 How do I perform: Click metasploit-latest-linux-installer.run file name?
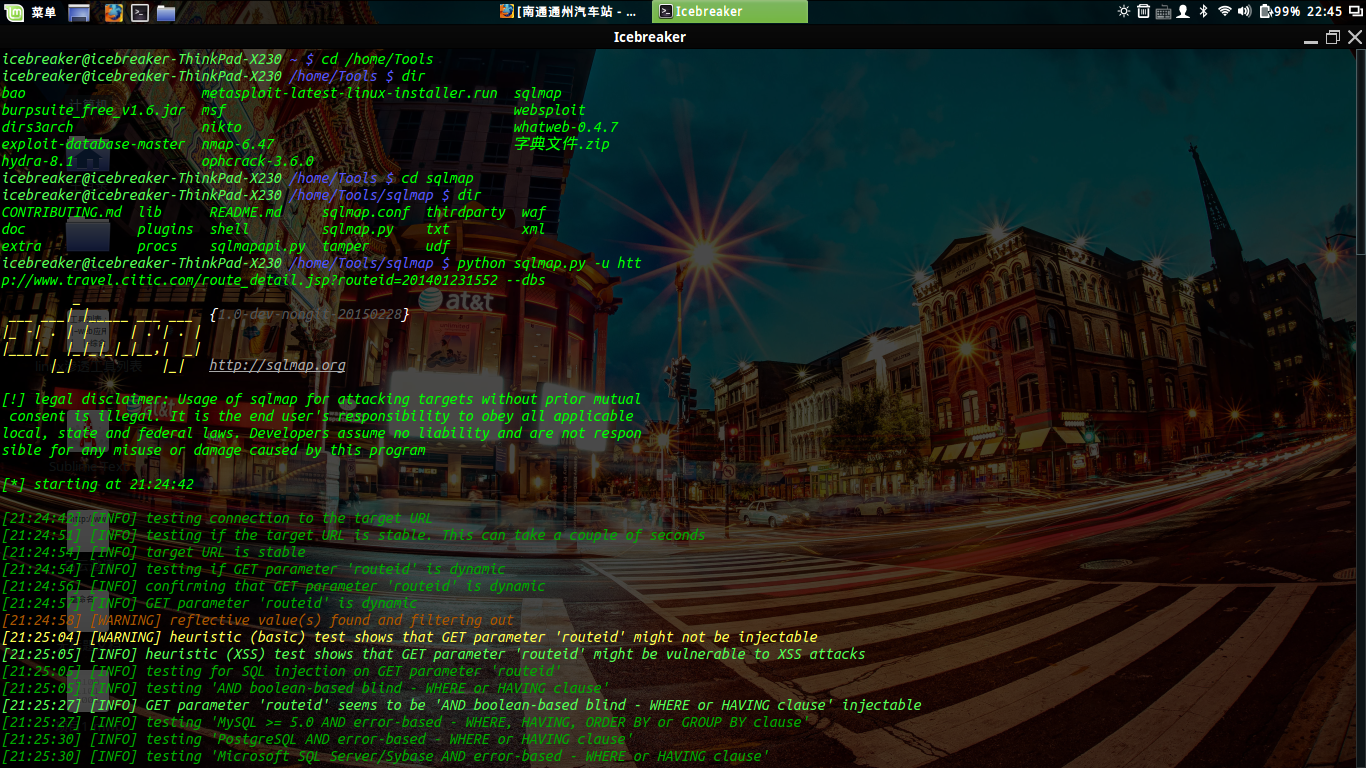[349, 93]
